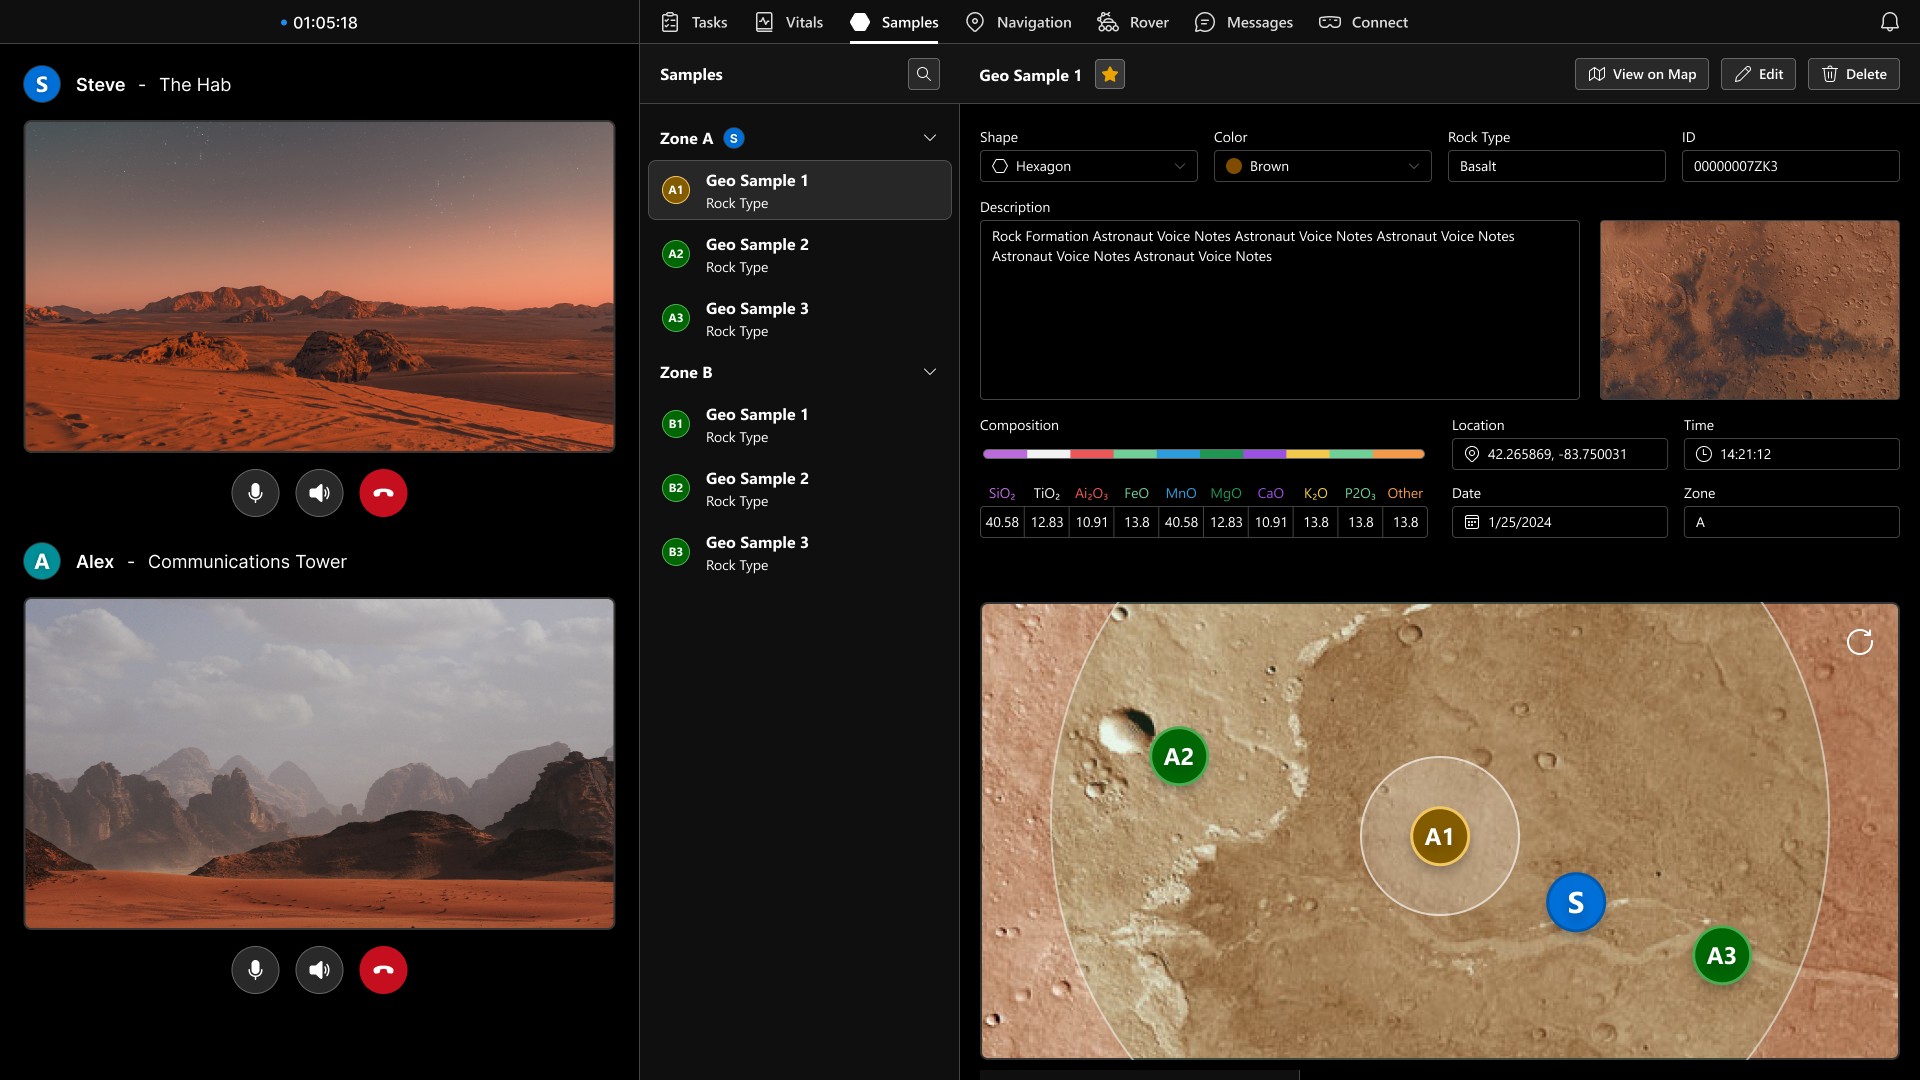This screenshot has height=1080, width=1920.
Task: Click the blue S marker on map
Action: [1575, 903]
